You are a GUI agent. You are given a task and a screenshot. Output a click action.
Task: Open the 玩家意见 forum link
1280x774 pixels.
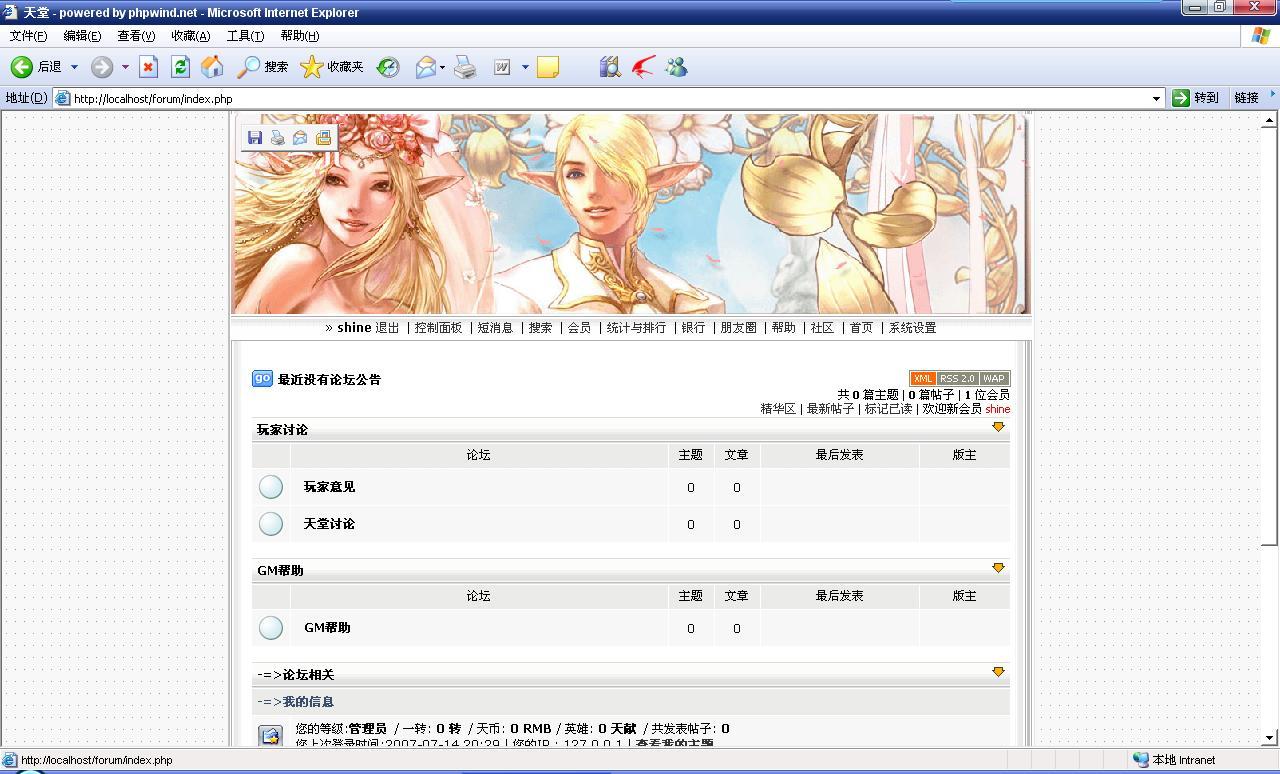pos(329,487)
